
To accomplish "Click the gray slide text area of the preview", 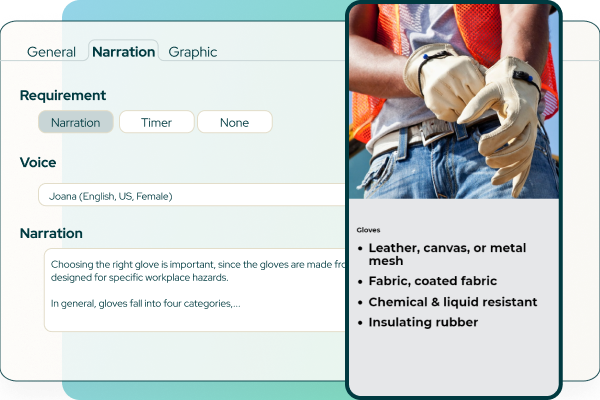I will [452, 360].
